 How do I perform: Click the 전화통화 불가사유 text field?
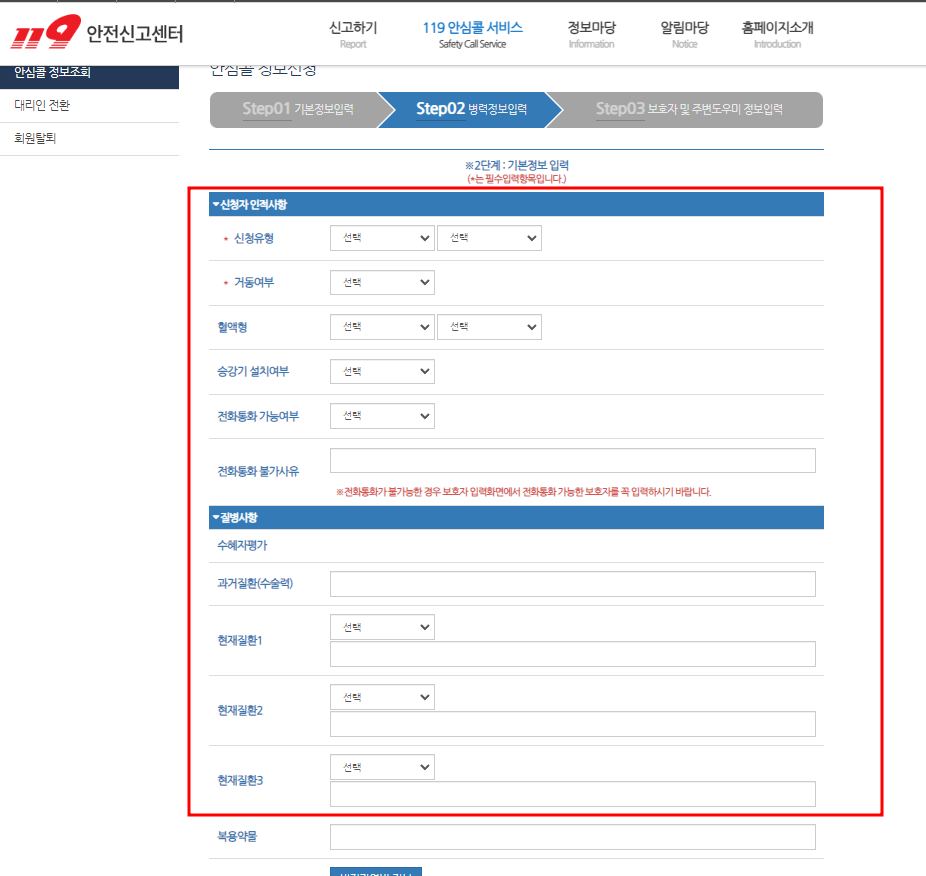click(x=573, y=461)
